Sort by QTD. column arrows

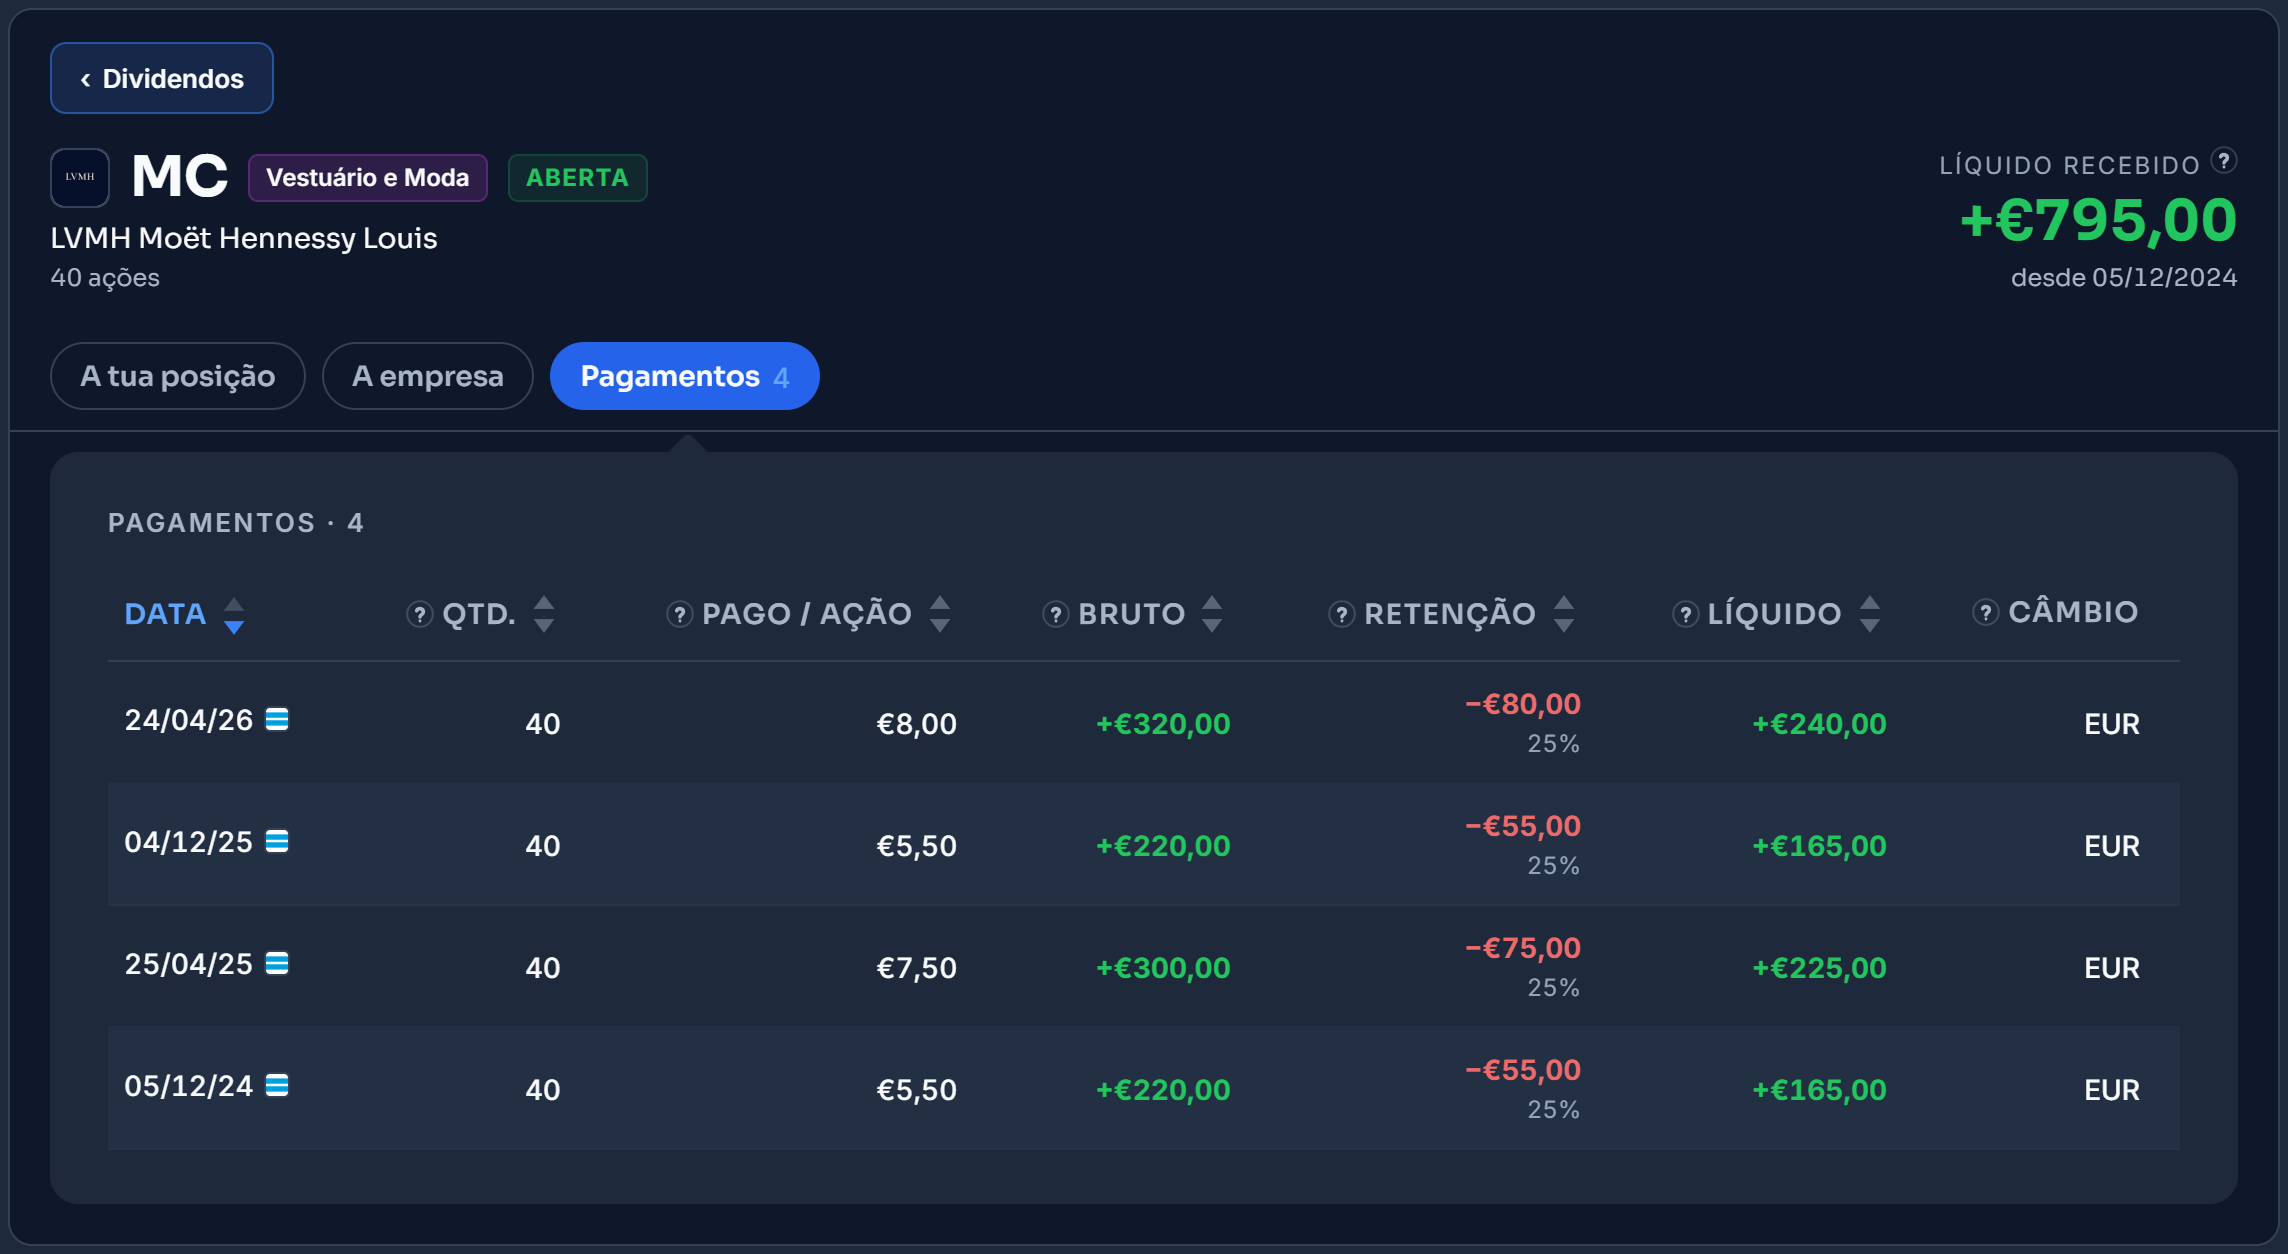[544, 614]
